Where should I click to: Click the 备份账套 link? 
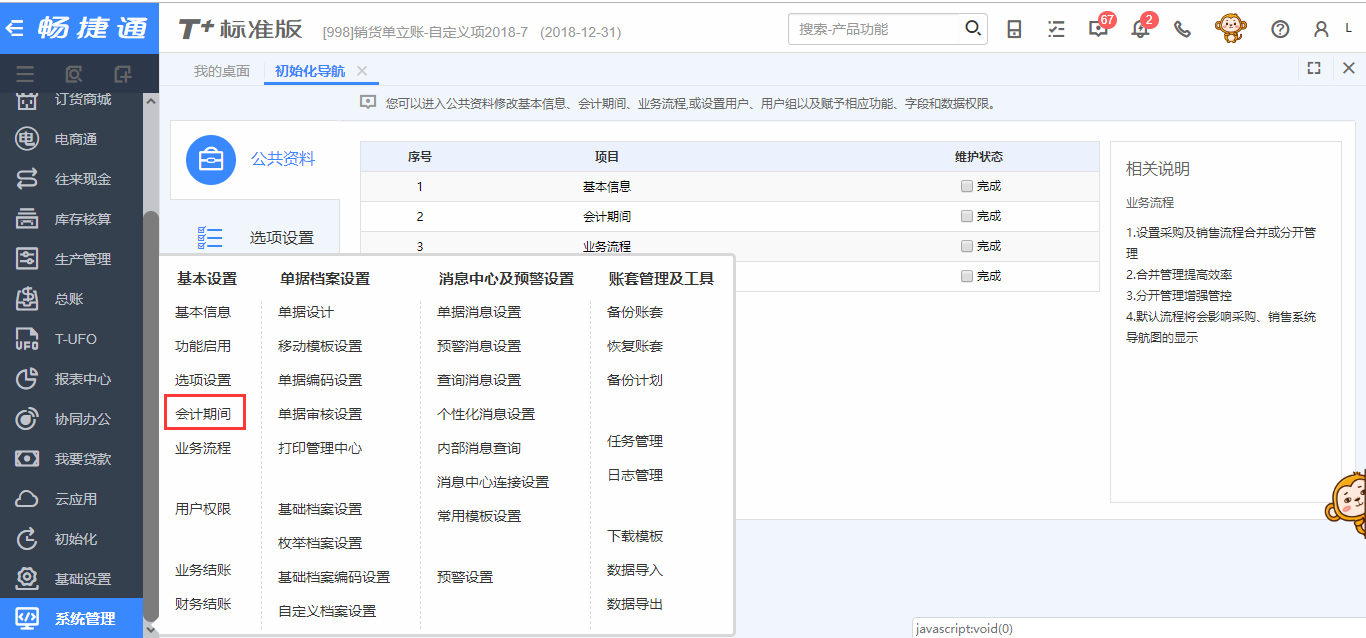click(635, 312)
